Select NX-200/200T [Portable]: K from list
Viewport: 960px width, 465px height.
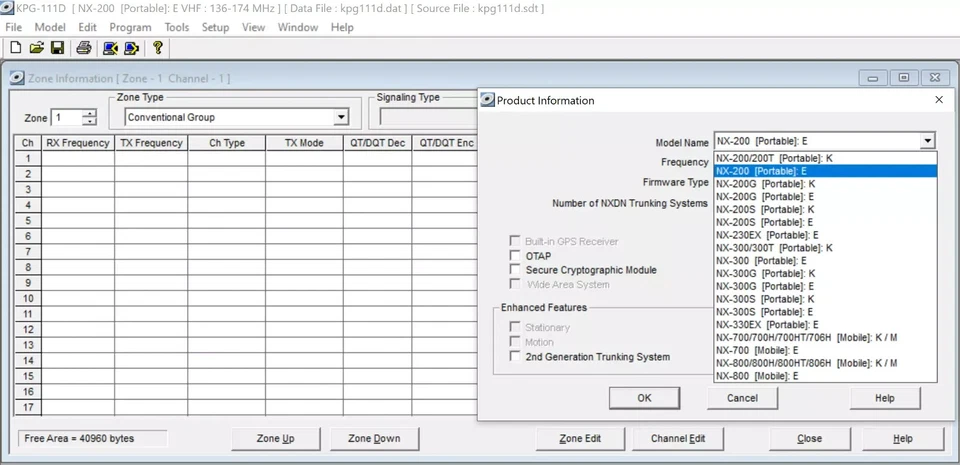[825, 158]
